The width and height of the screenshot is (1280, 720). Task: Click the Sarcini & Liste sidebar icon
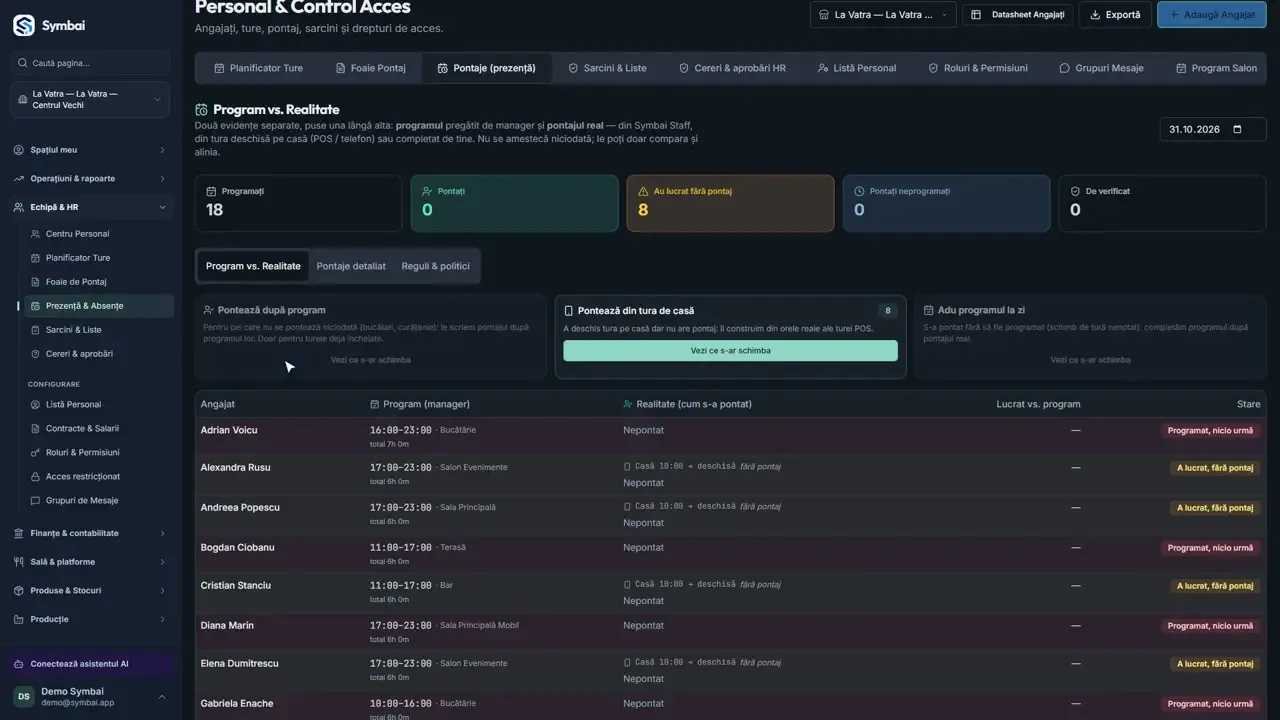36,330
